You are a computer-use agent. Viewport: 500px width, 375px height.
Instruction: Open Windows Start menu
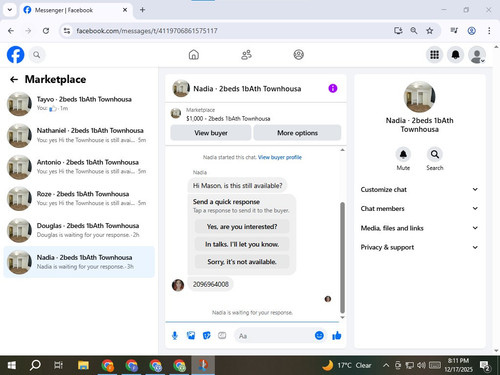pyautogui.click(x=12, y=365)
